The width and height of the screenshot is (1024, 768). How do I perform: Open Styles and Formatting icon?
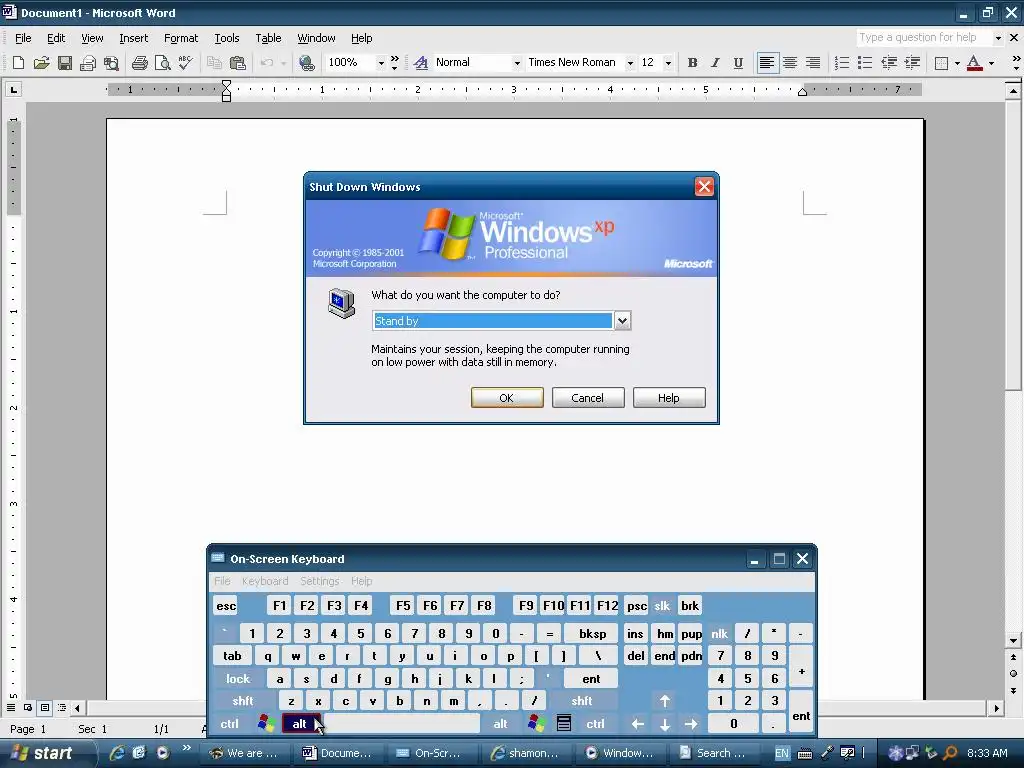point(421,63)
